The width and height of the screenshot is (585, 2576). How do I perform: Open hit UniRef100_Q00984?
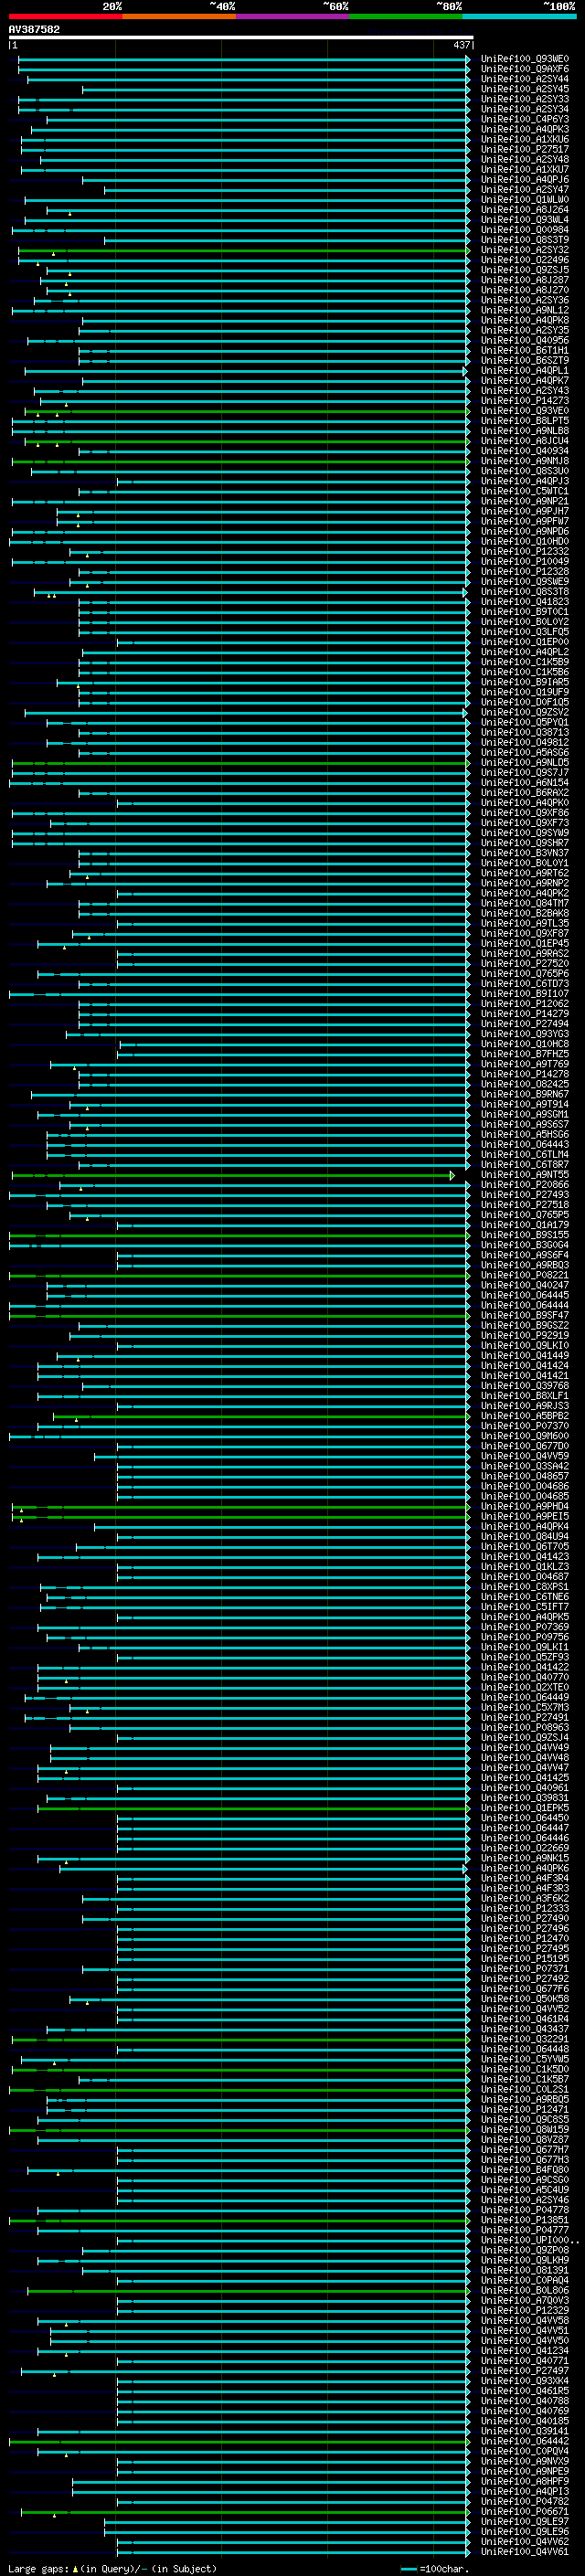coord(524,230)
